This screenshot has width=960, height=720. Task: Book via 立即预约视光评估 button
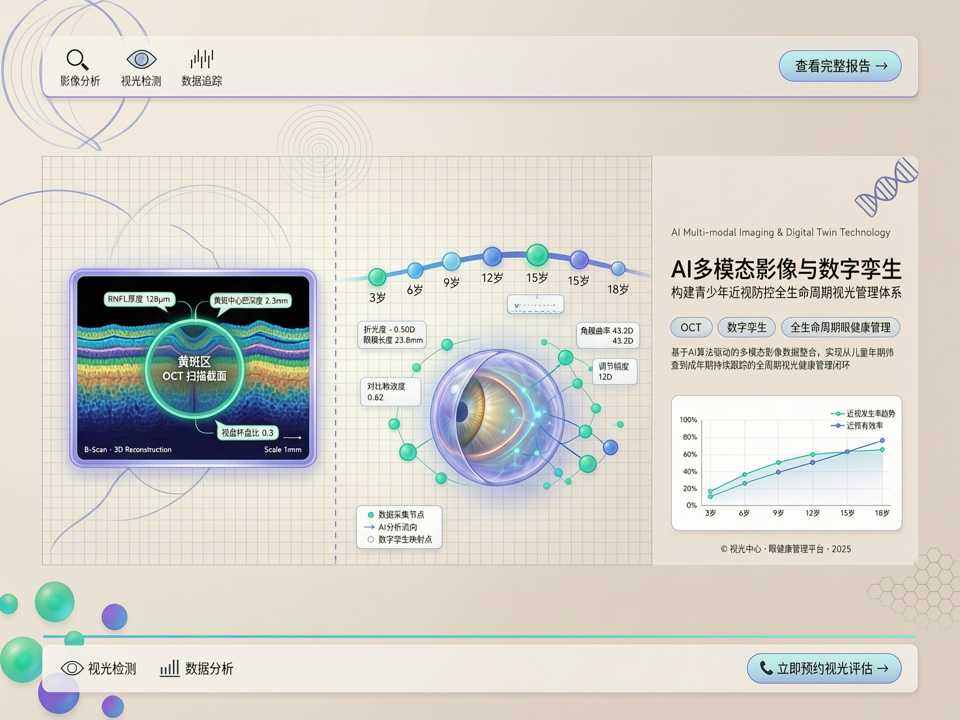(824, 669)
